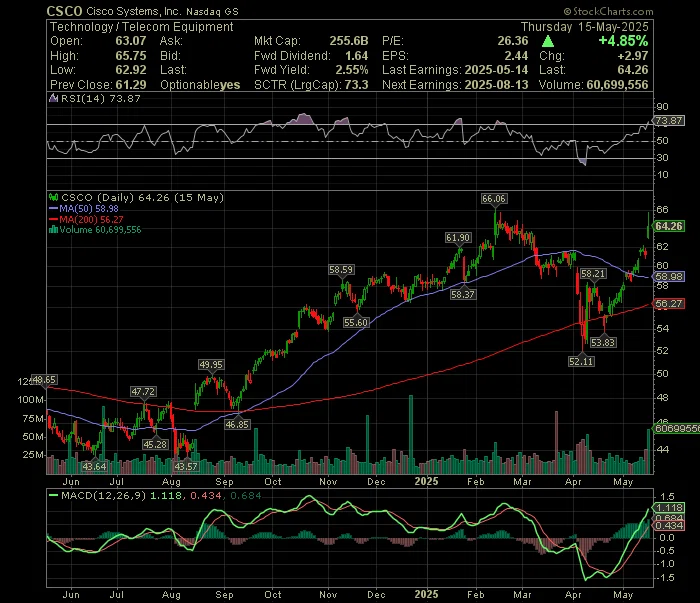Click Technology / Telecom Equipment sector text
The height and width of the screenshot is (603, 700).
tap(142, 27)
